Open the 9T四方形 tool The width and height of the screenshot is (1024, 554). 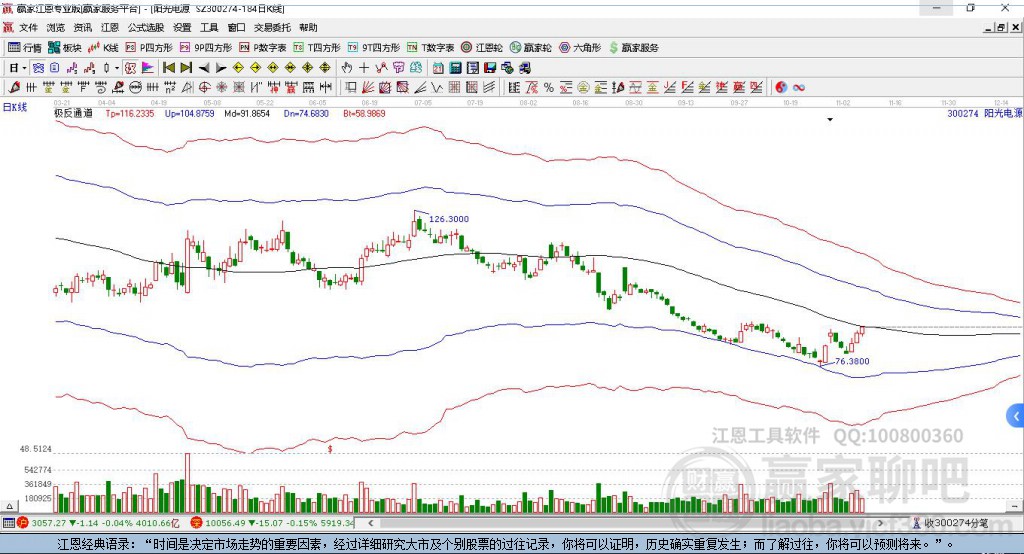click(x=374, y=48)
